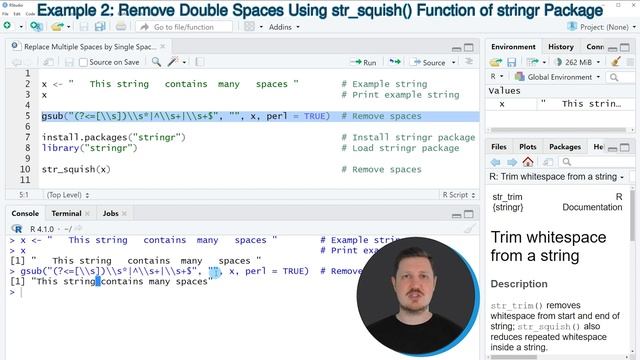The height and width of the screenshot is (360, 640).
Task: Click save icon in editor toolbar
Action: (x=69, y=62)
